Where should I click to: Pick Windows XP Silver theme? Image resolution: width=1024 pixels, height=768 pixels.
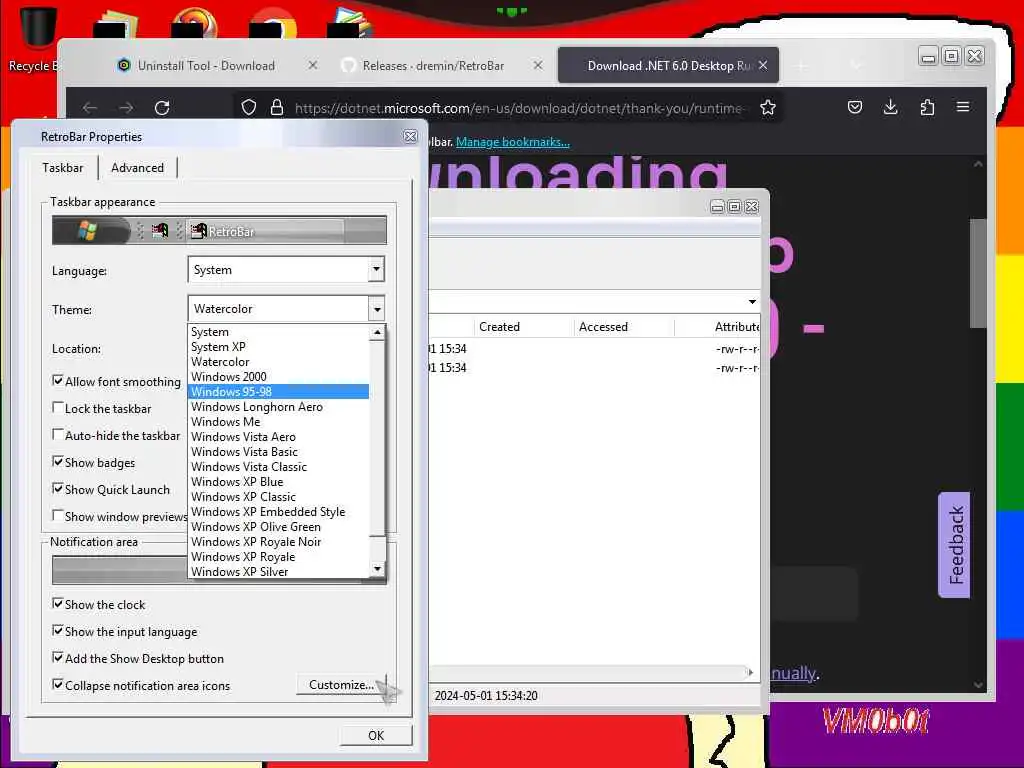[x=278, y=572]
